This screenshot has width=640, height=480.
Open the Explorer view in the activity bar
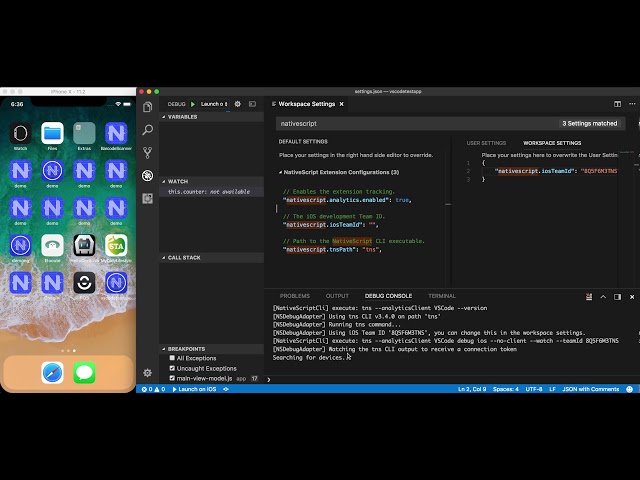(147, 107)
